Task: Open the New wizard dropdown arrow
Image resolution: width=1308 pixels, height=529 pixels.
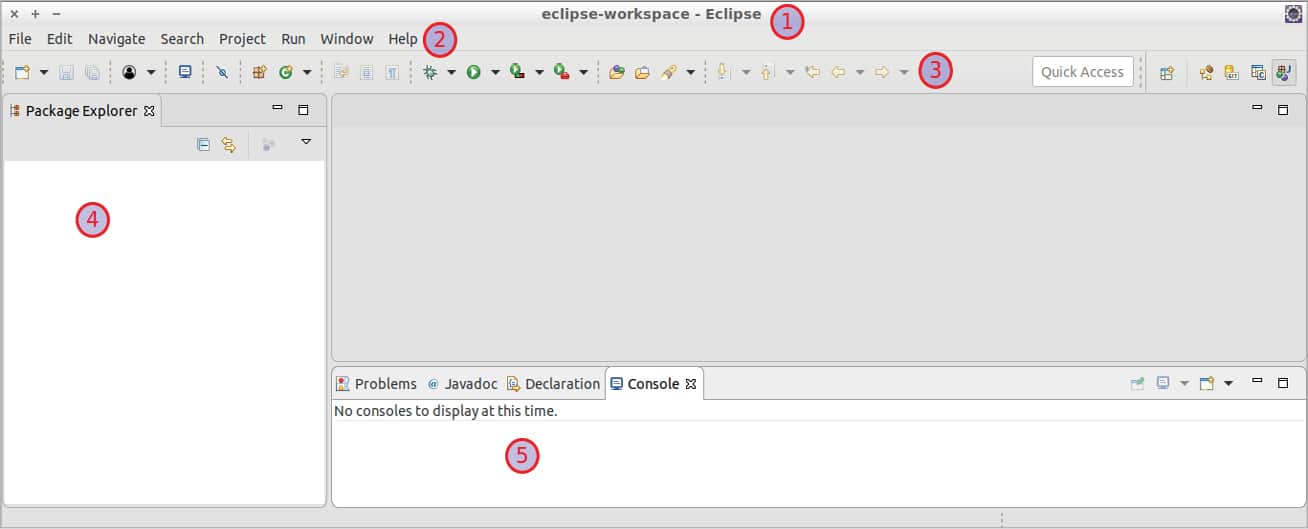Action: [44, 72]
